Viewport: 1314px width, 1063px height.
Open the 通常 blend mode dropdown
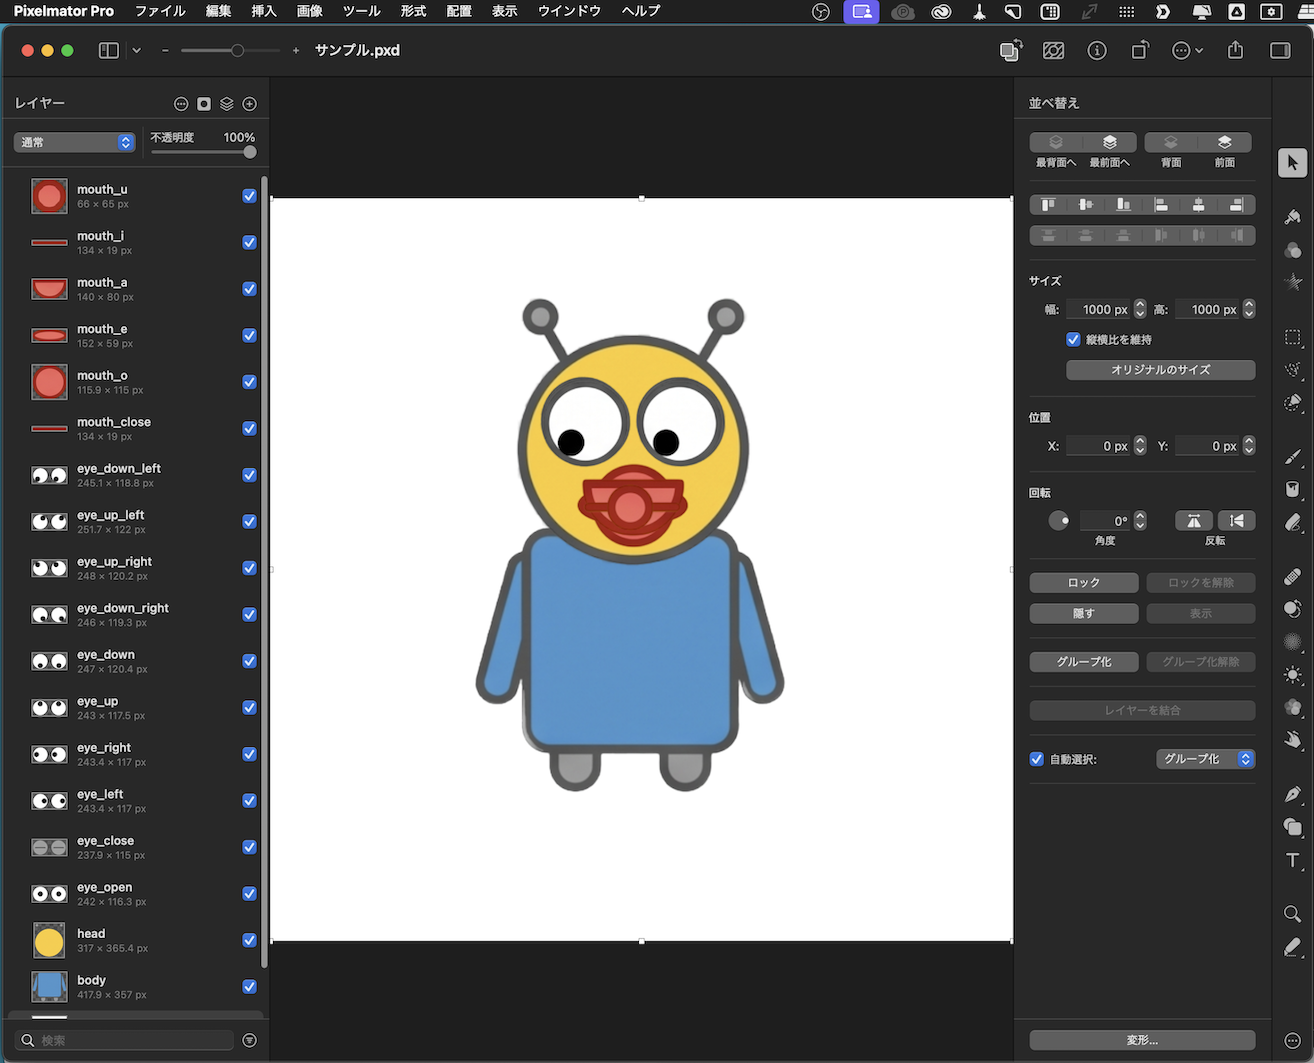tap(74, 142)
